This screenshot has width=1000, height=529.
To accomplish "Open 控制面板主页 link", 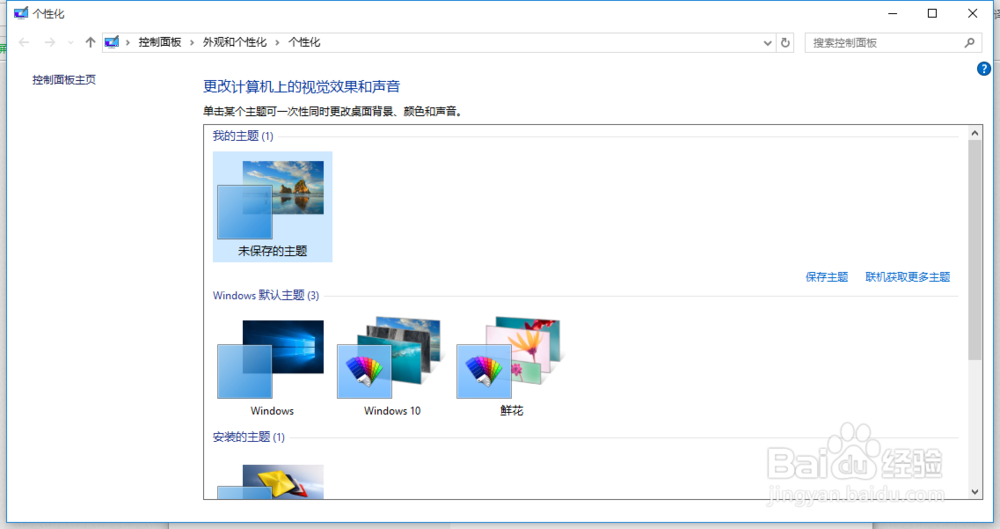I will pyautogui.click(x=64, y=80).
